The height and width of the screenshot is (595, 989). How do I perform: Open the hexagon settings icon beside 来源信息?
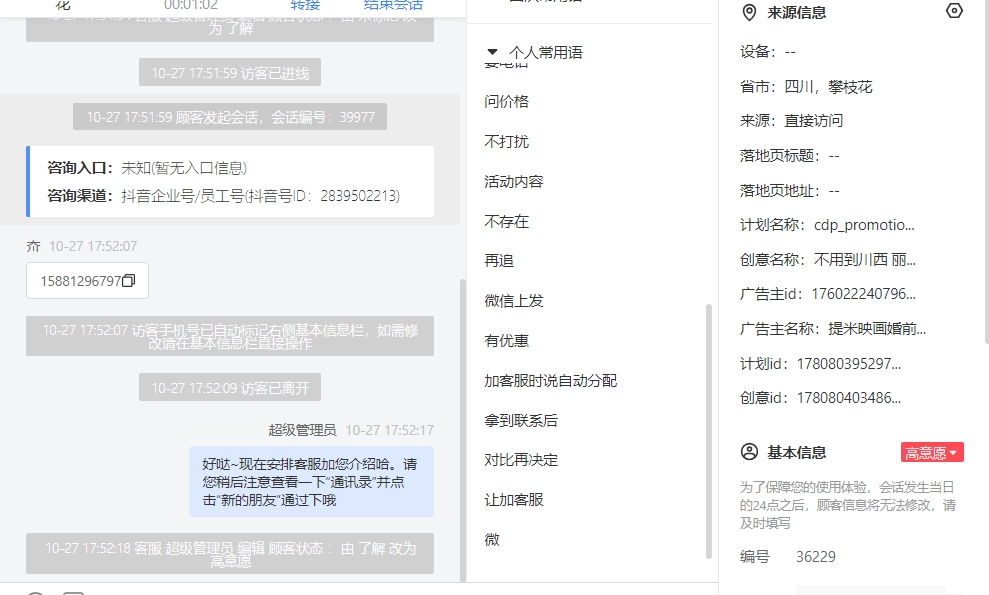[x=954, y=11]
